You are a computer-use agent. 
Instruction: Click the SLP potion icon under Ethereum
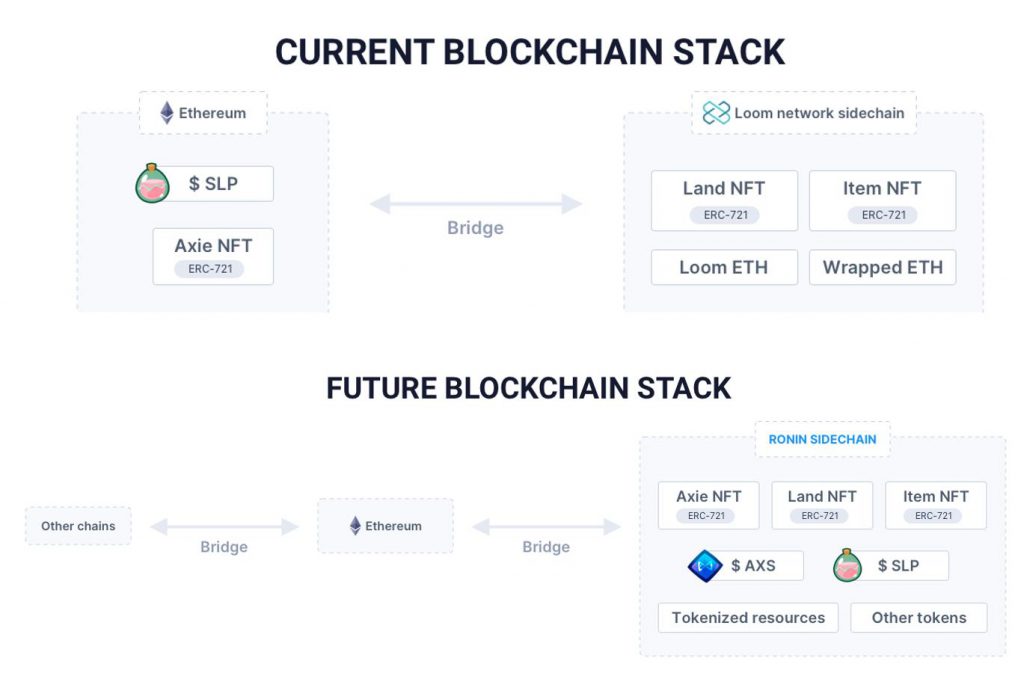[x=153, y=184]
